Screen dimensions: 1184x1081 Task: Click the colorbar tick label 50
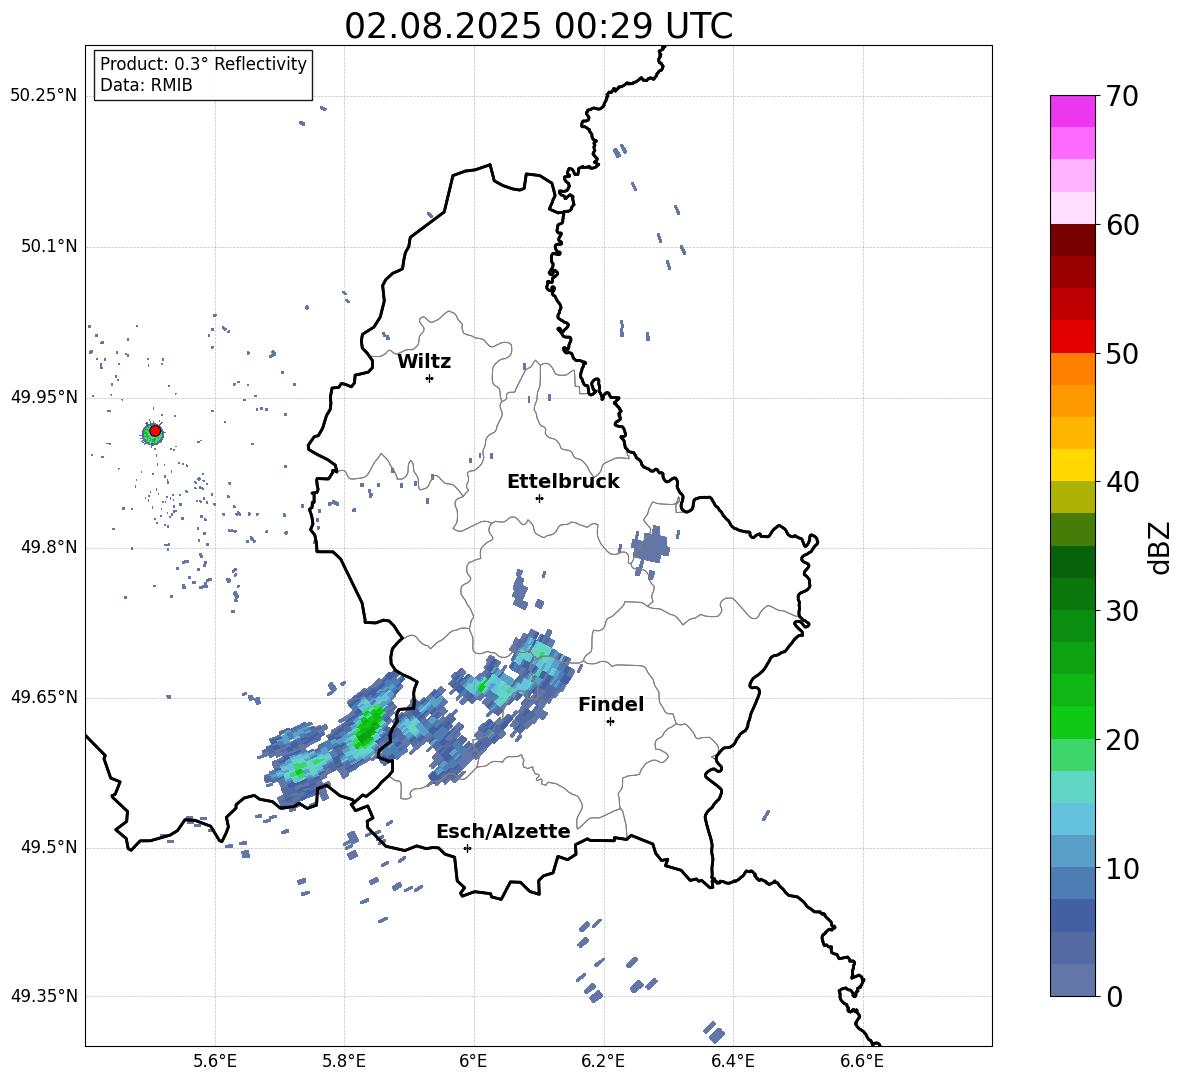coord(1122,353)
